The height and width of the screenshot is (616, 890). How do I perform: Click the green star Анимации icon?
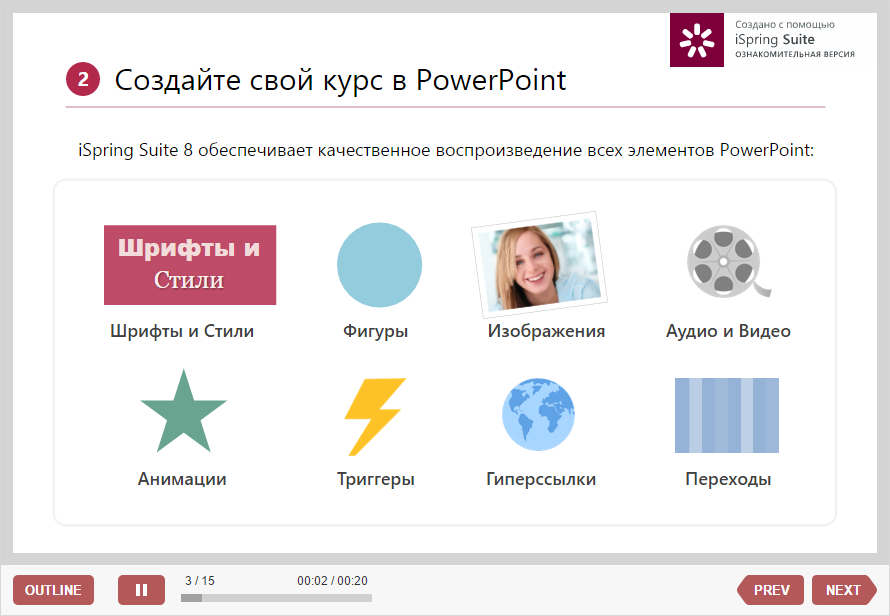(183, 412)
